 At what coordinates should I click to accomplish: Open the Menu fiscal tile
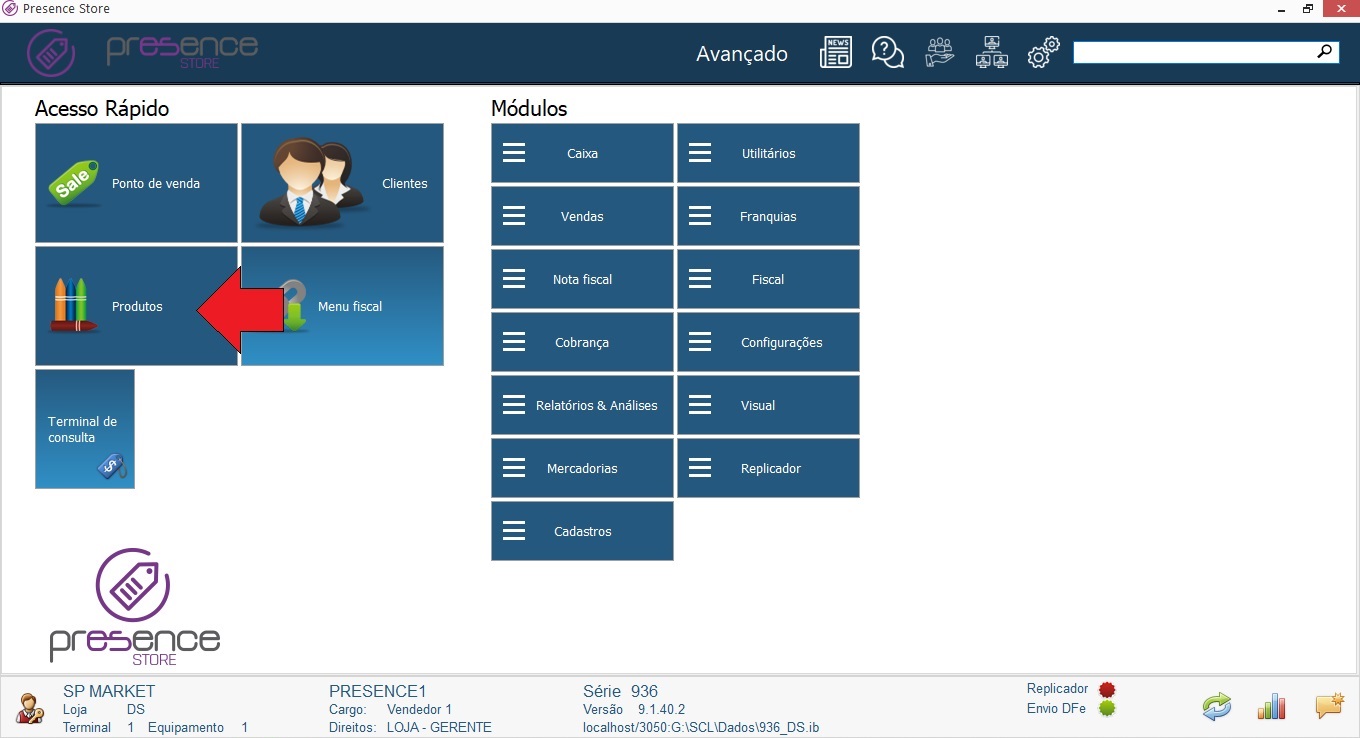point(342,306)
